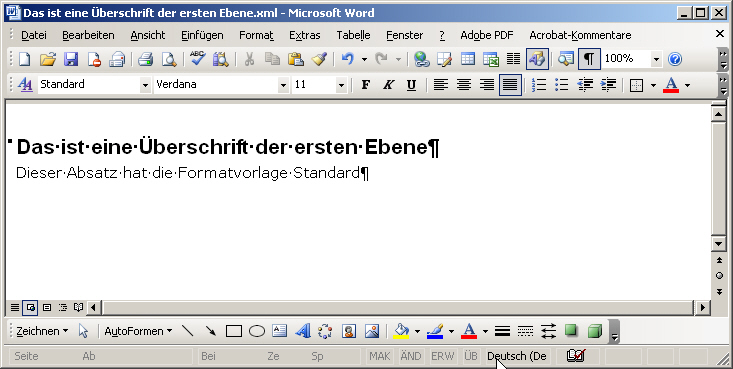Toggle italic formatting (K)
Image resolution: width=733 pixels, height=369 pixels.
(x=388, y=85)
